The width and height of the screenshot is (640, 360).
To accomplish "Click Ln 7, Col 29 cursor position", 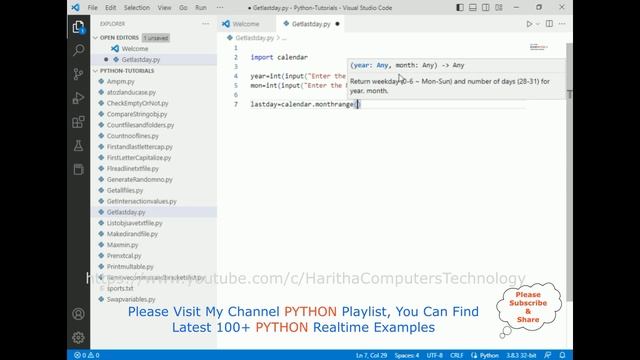I will pyautogui.click(x=371, y=356).
